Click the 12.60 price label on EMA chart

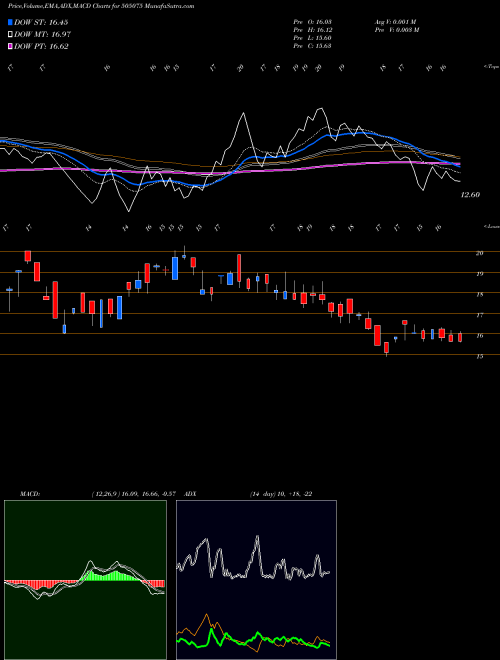click(470, 195)
